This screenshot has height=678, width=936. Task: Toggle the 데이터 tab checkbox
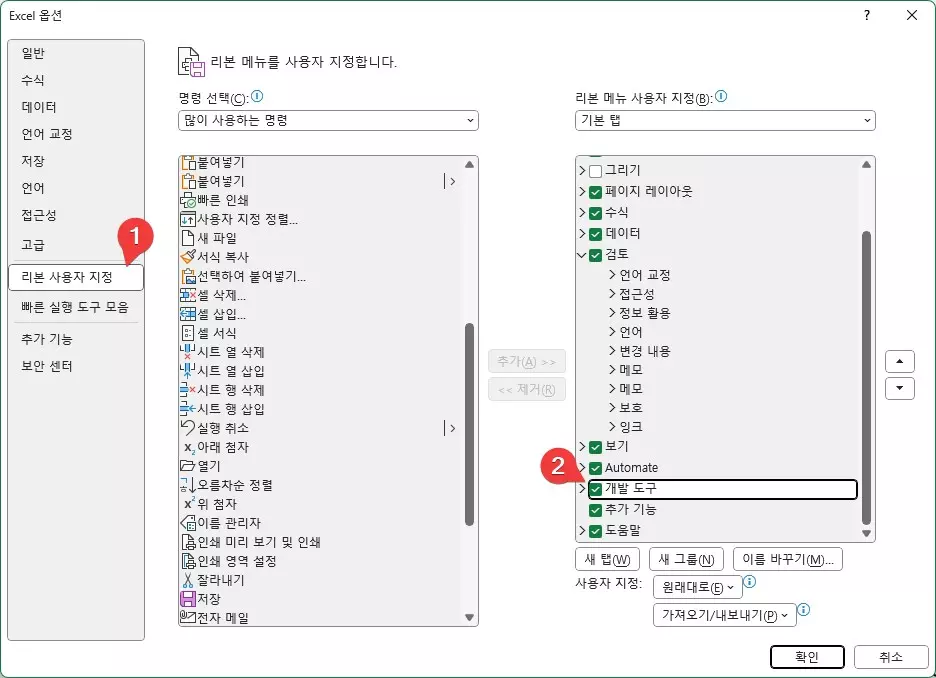click(595, 234)
